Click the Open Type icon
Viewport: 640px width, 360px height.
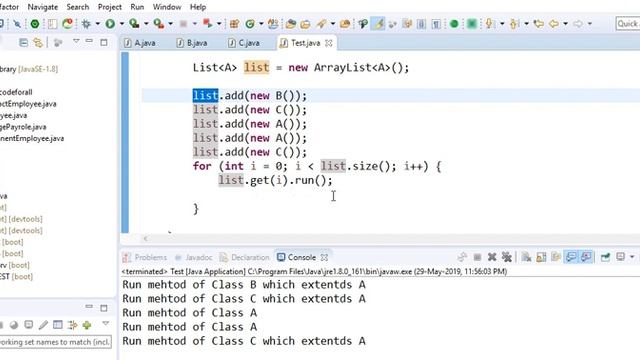coord(291,24)
